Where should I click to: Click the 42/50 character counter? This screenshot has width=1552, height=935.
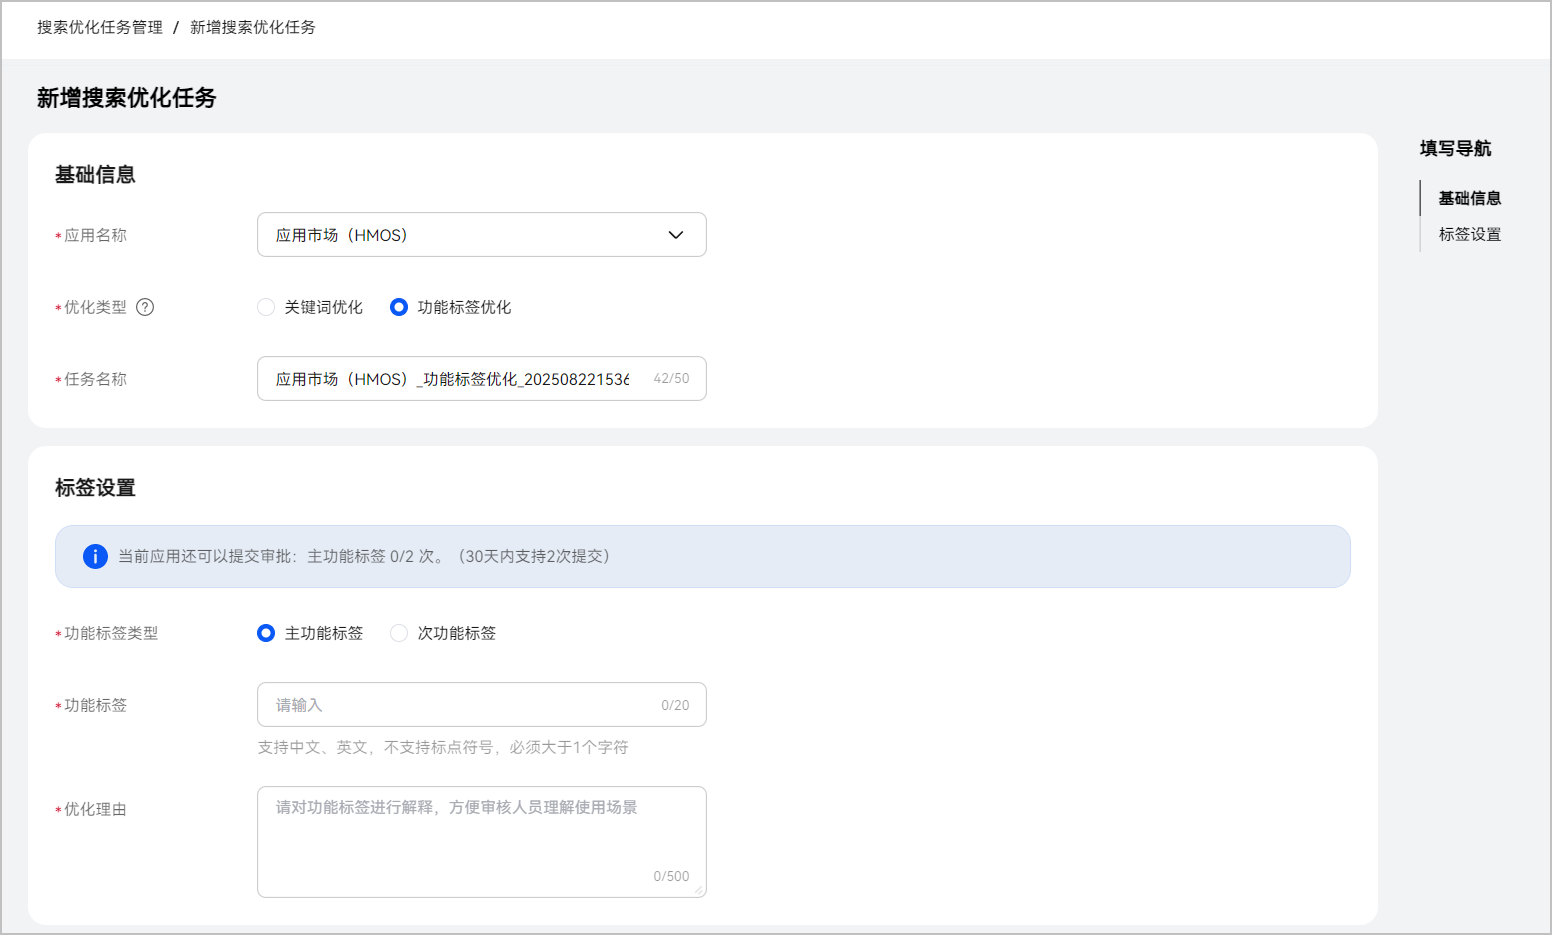[x=671, y=379]
